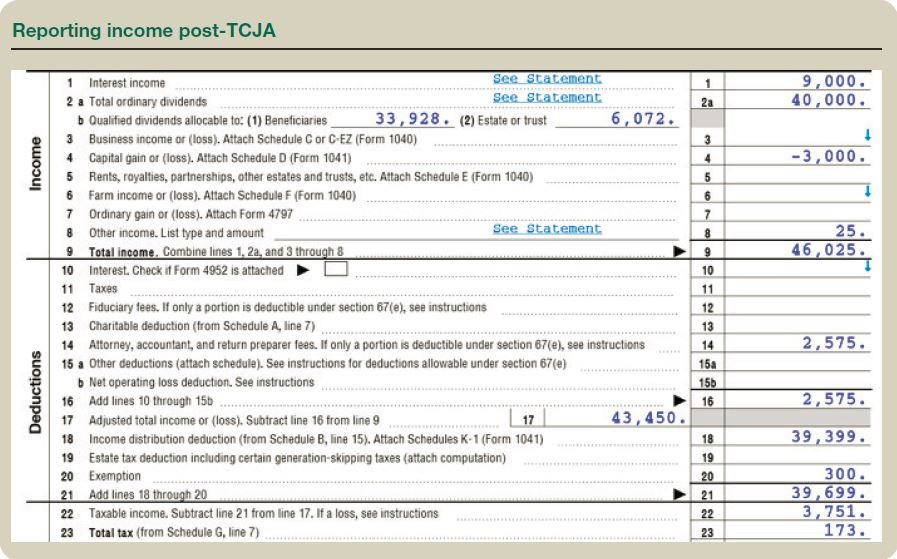This screenshot has width=897, height=559.
Task: Click the 'Business income or (loss)' line label
Action: (253, 139)
